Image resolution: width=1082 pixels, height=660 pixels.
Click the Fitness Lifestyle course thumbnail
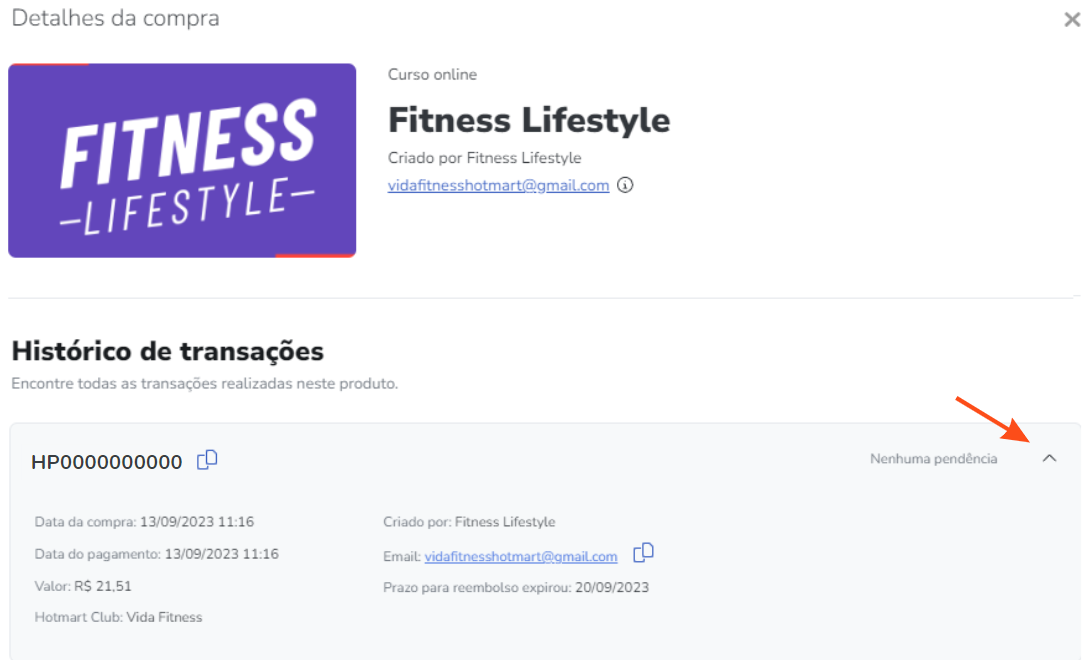click(x=182, y=160)
